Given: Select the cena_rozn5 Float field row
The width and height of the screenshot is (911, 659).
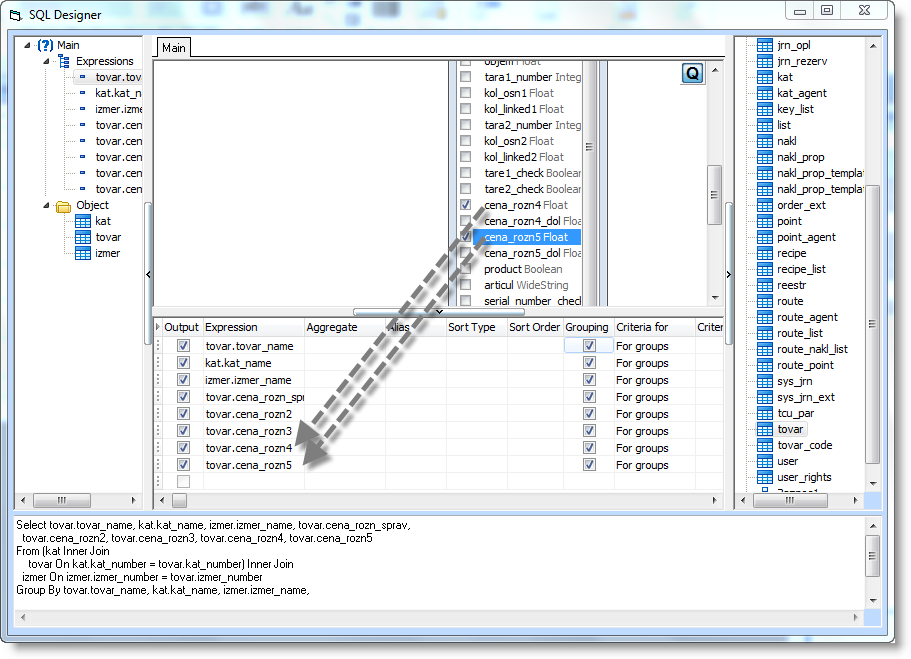Looking at the screenshot, I should click(526, 237).
